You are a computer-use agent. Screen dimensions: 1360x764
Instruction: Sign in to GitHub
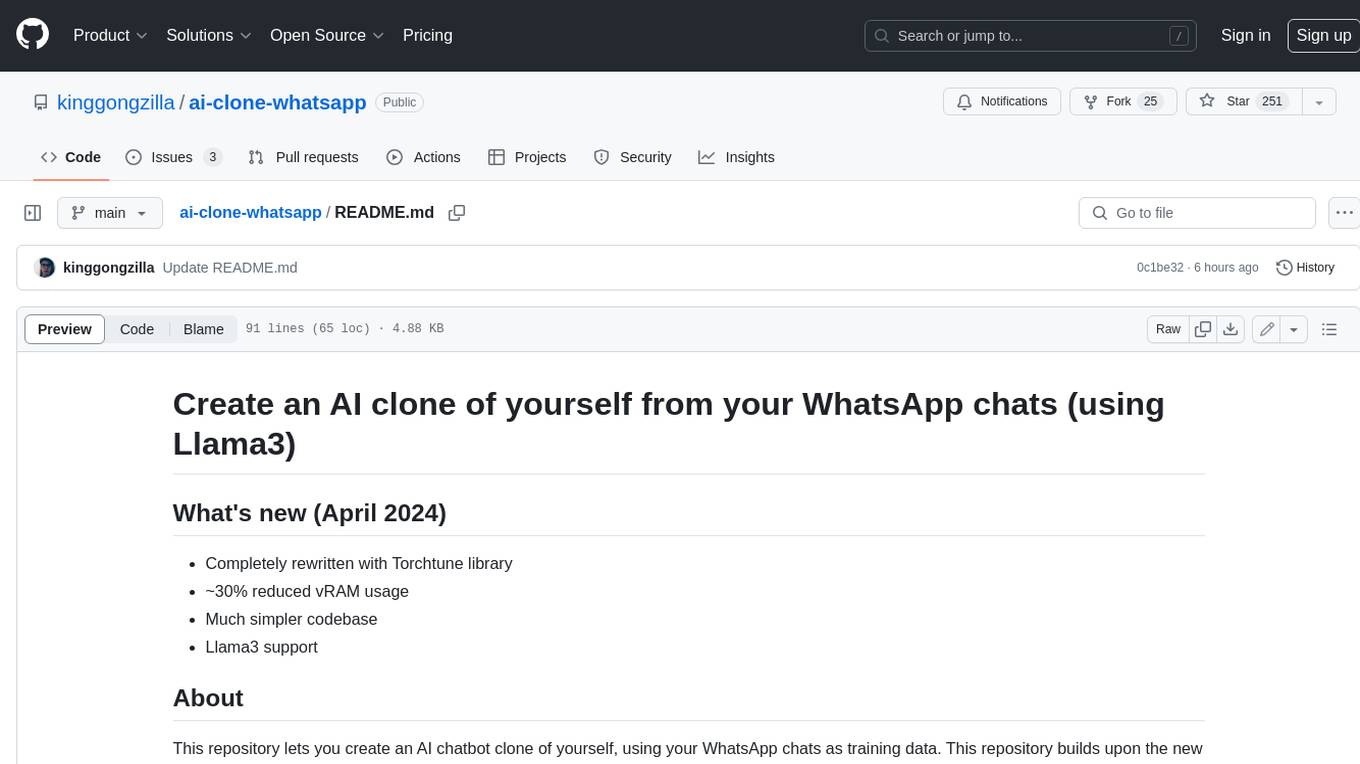coord(1245,35)
